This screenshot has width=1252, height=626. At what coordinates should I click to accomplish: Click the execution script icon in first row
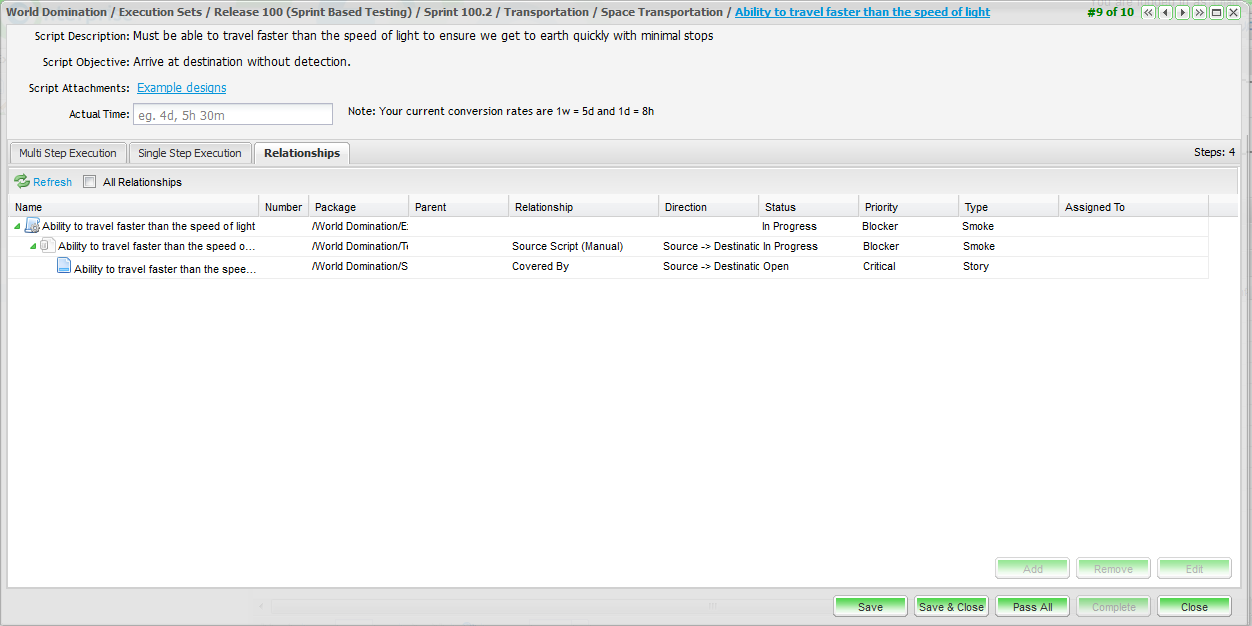(x=32, y=226)
